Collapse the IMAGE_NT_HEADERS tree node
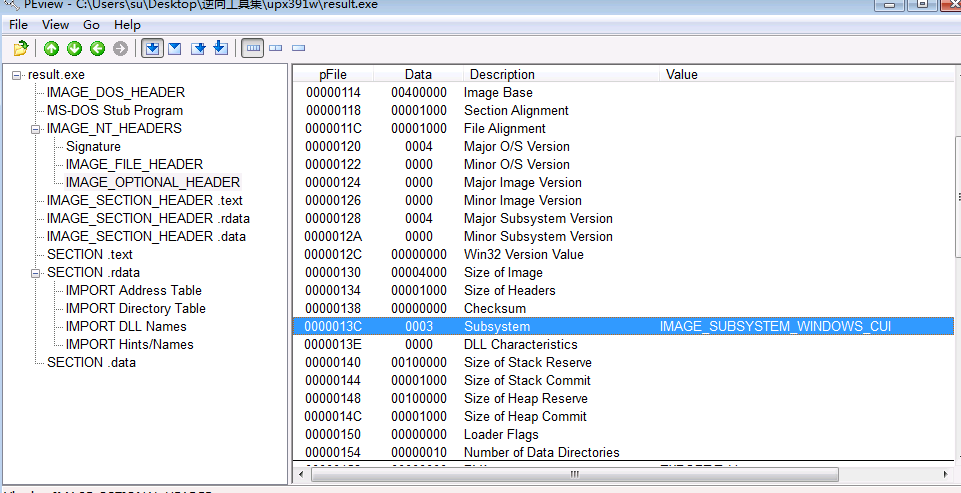Screen dimensions: 961x493 point(36,129)
